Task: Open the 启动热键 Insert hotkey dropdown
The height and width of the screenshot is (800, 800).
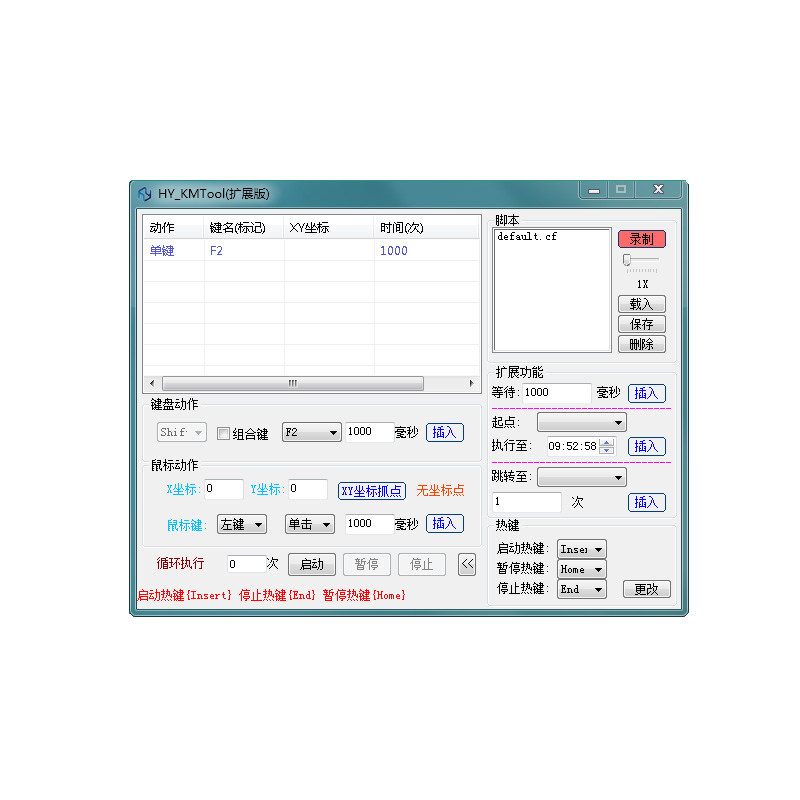Action: click(582, 549)
